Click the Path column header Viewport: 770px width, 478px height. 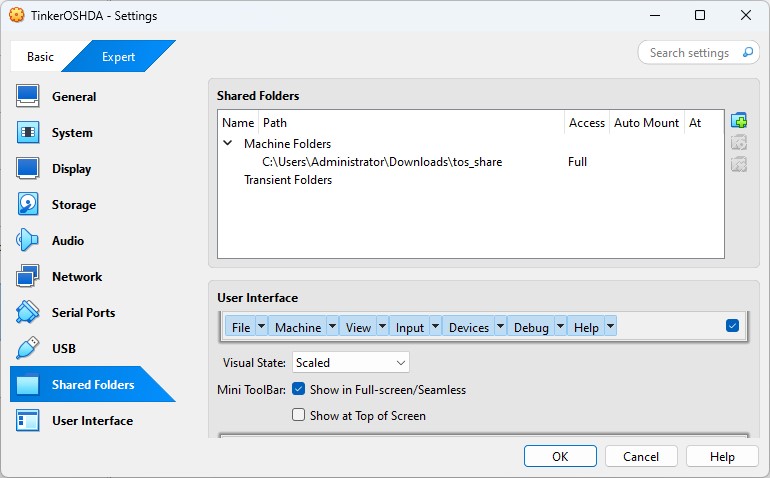click(x=412, y=122)
